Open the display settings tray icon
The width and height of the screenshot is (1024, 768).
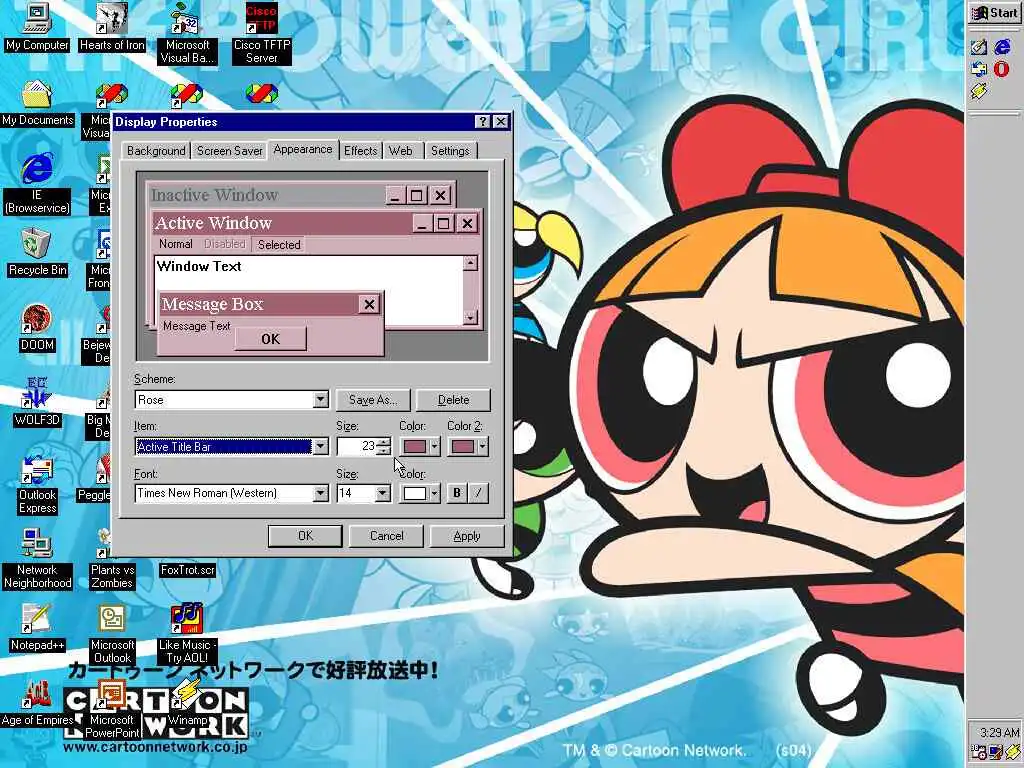tap(996, 752)
